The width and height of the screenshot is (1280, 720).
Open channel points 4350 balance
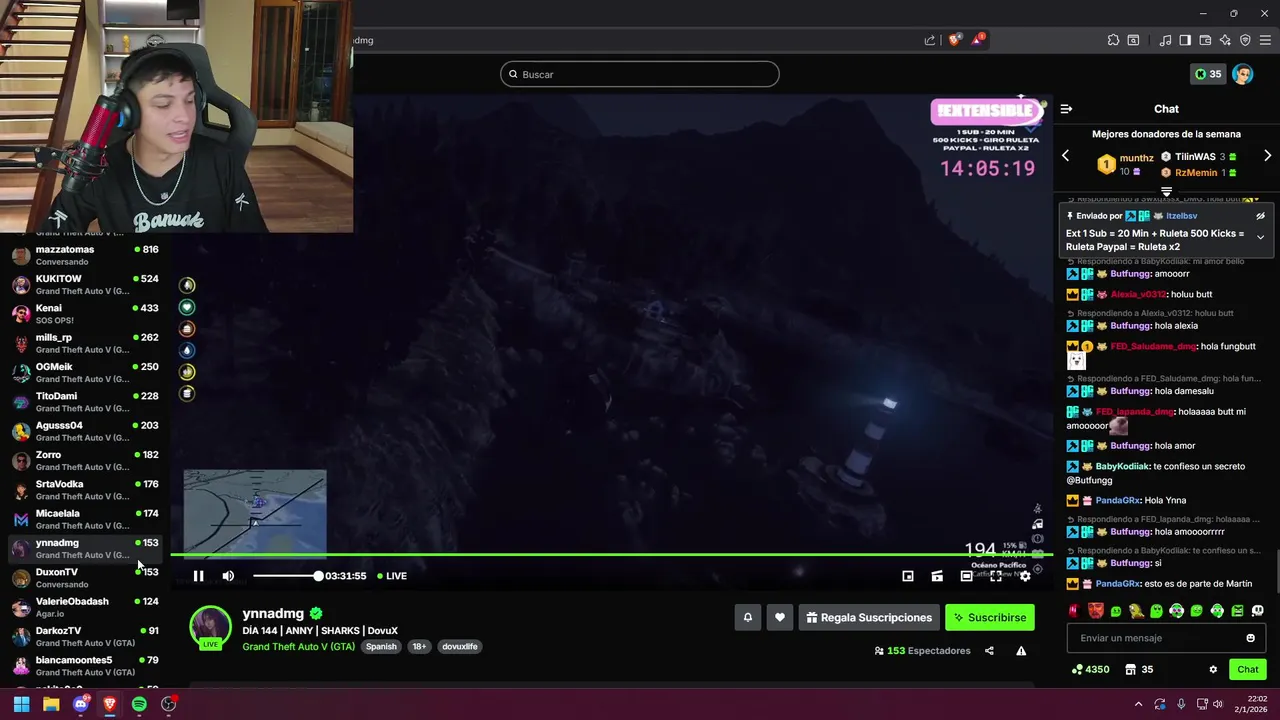1090,670
